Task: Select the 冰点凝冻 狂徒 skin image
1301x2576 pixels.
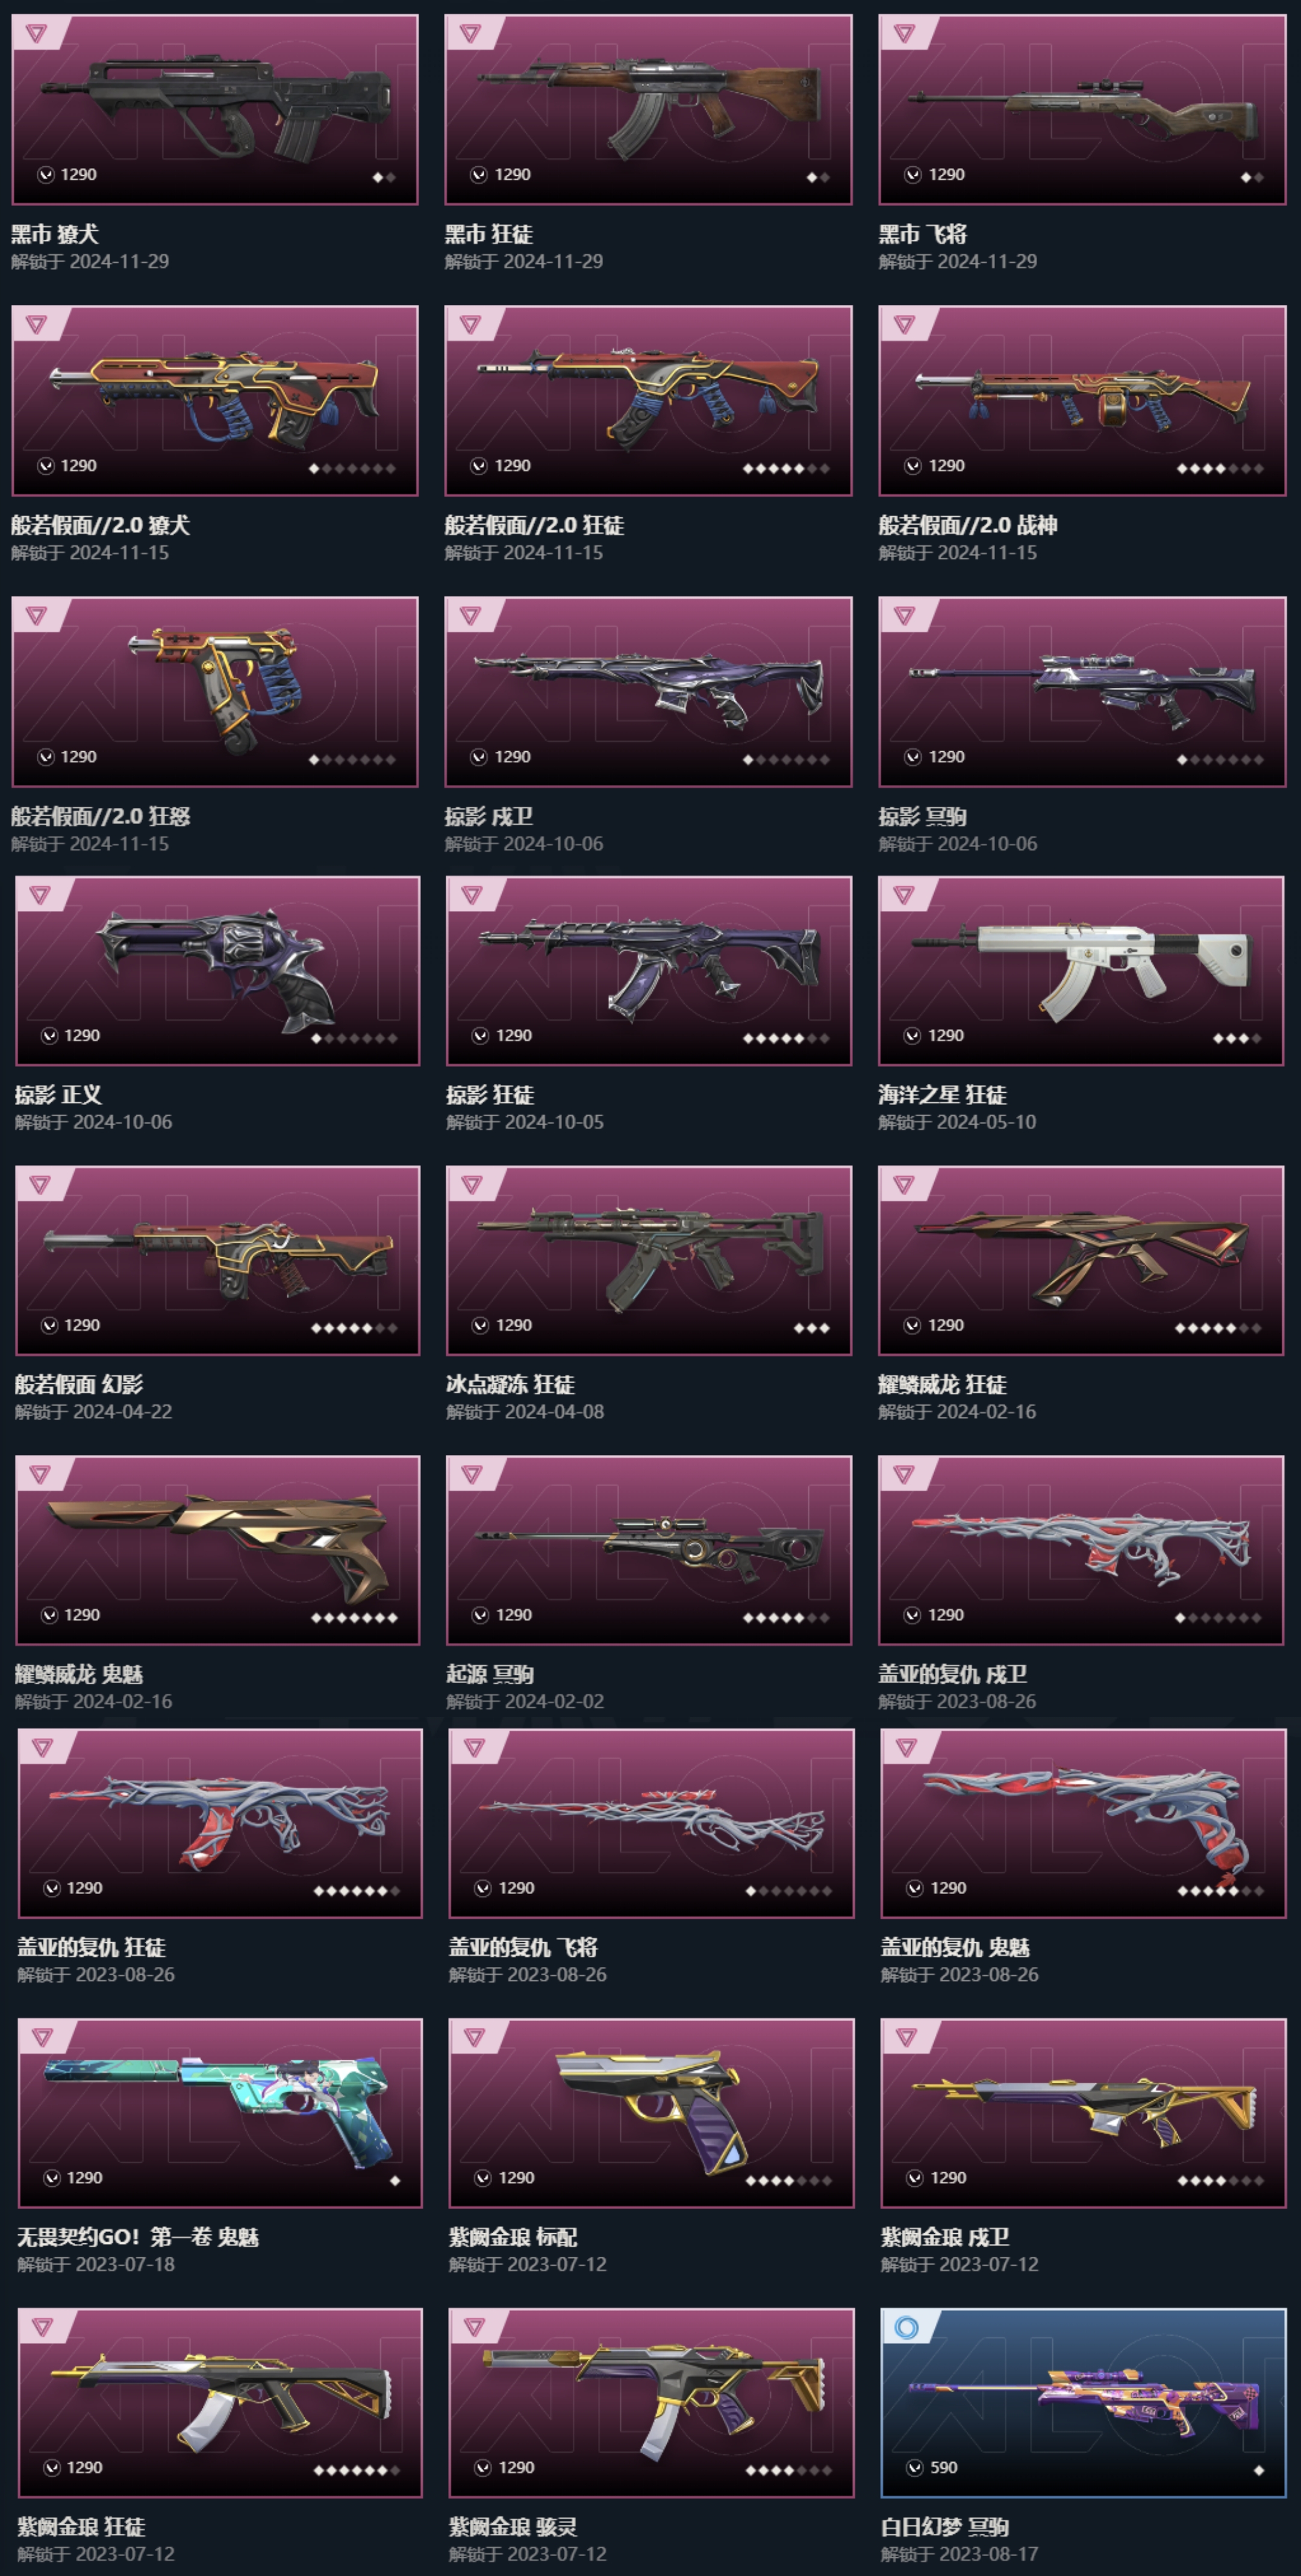Action: (x=649, y=1260)
